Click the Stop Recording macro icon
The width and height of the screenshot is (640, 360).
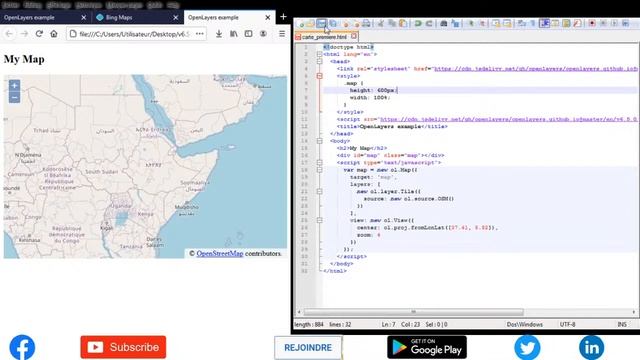click(603, 24)
